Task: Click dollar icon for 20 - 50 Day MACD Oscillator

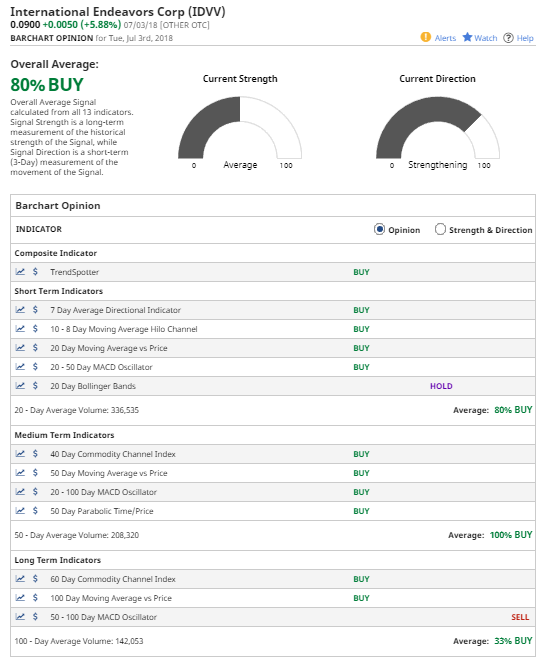Action: click(35, 367)
